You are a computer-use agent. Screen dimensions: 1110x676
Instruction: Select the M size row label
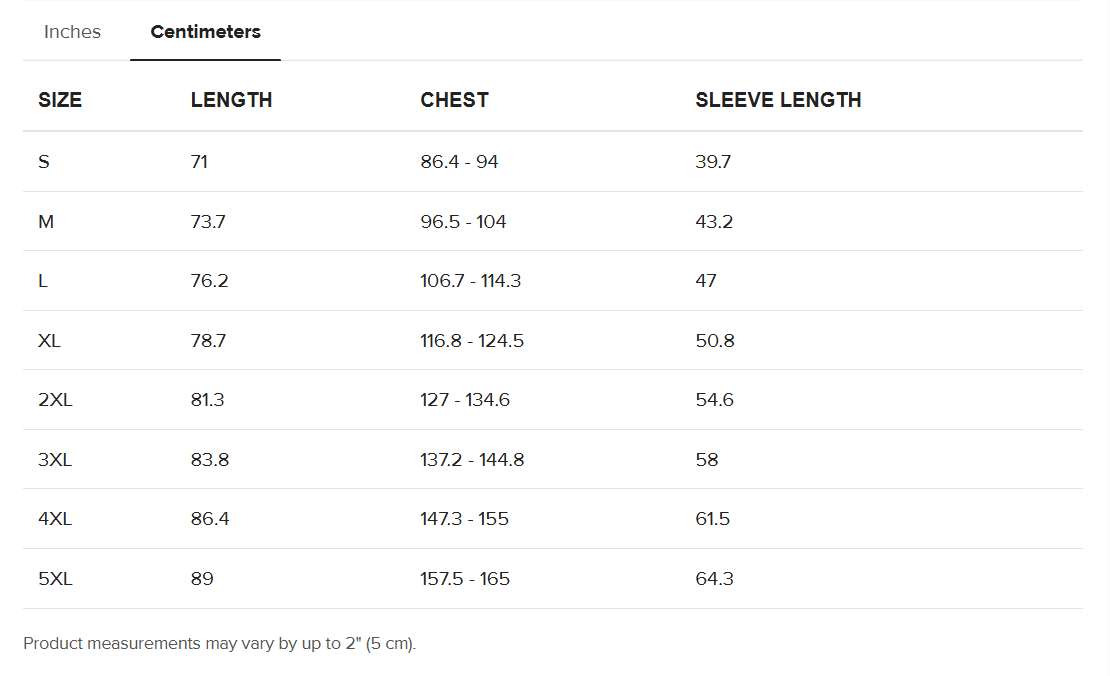coord(46,222)
